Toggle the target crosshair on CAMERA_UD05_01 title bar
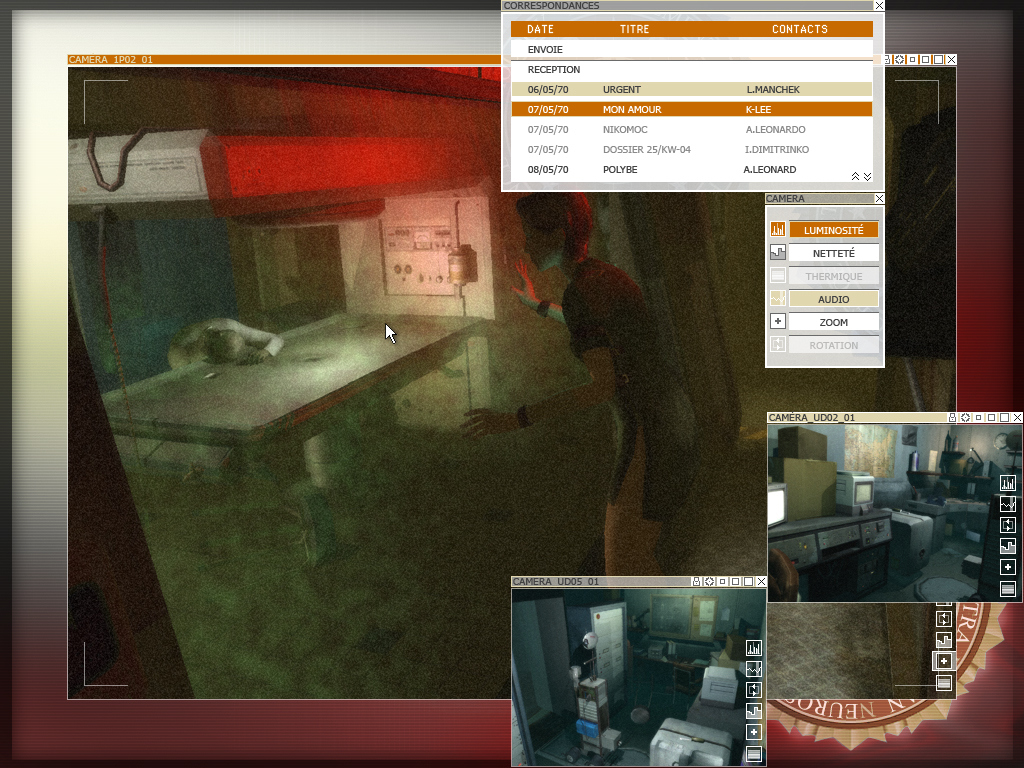The width and height of the screenshot is (1024, 768). pos(709,582)
